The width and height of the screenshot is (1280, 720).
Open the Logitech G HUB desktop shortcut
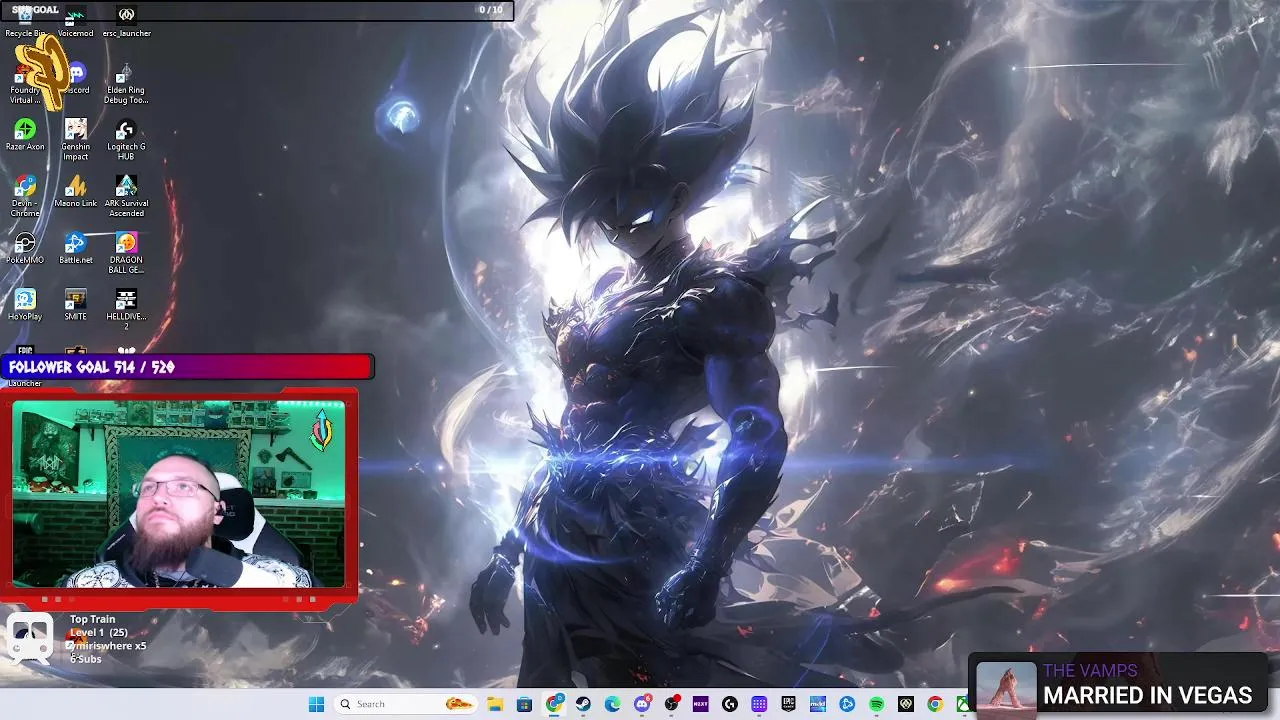point(126,140)
